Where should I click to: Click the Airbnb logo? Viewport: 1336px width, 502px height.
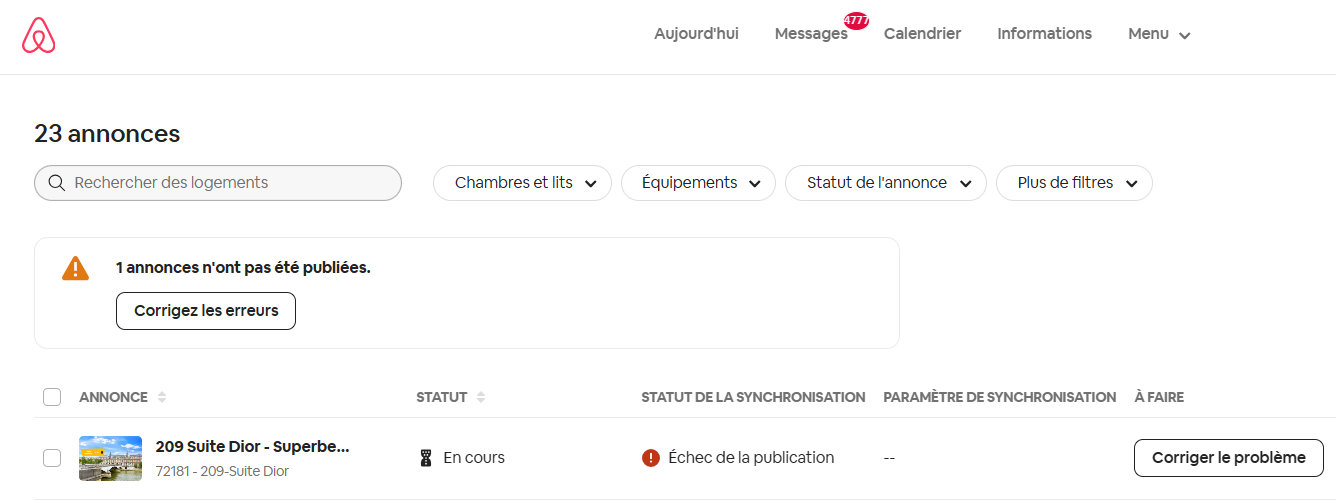coord(39,36)
